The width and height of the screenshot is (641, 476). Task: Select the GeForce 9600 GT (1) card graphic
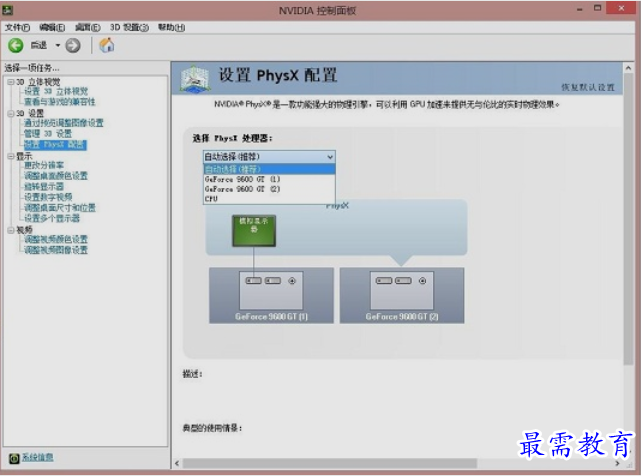coord(271,295)
